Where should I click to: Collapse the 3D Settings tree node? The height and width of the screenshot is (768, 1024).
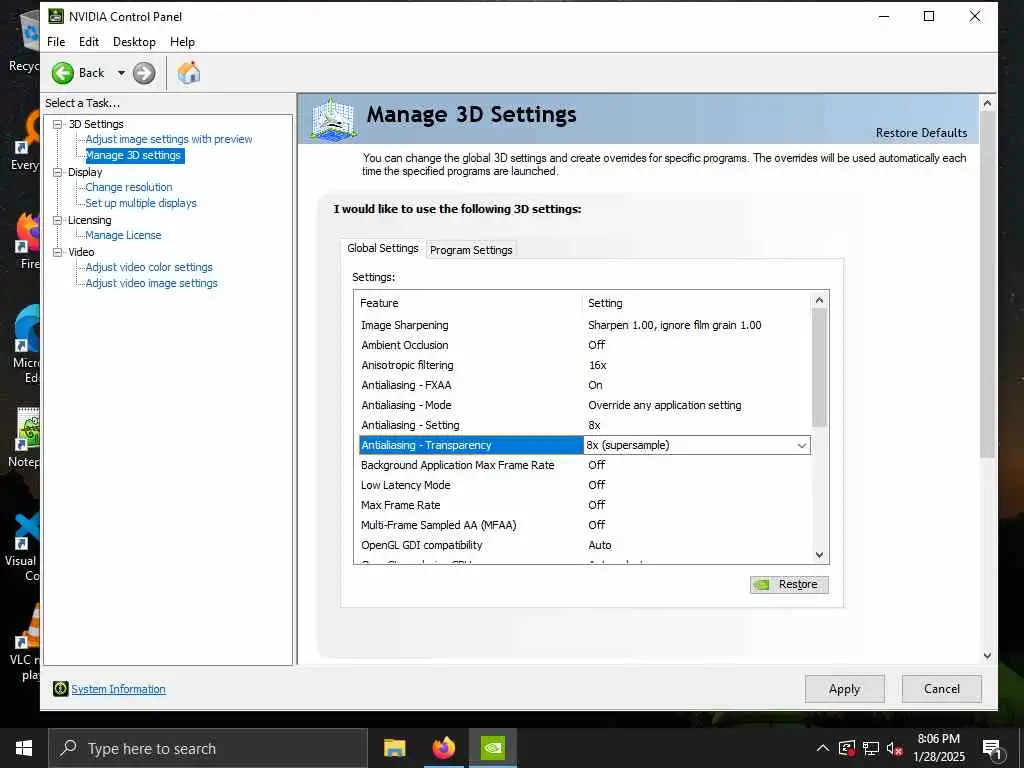(58, 124)
